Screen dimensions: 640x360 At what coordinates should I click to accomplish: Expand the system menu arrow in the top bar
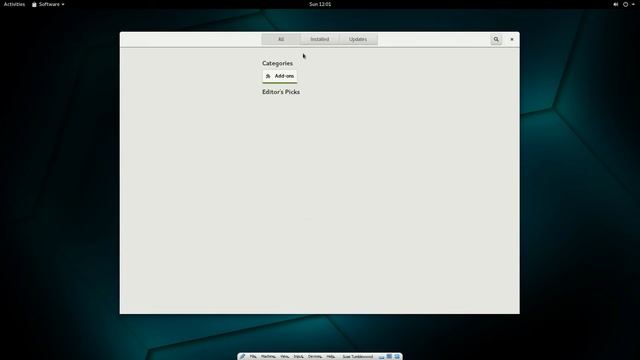(x=633, y=4)
